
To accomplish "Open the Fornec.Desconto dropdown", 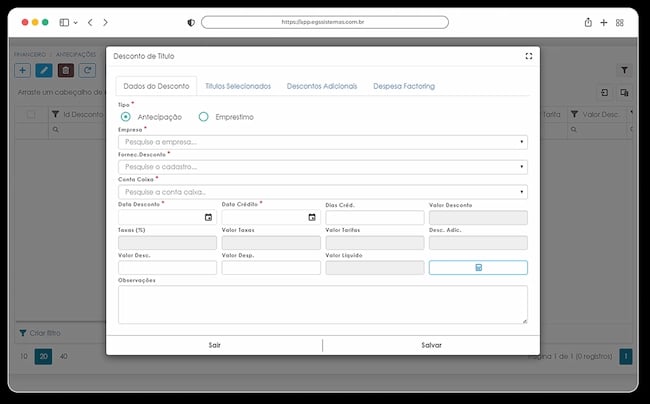I will (x=323, y=167).
